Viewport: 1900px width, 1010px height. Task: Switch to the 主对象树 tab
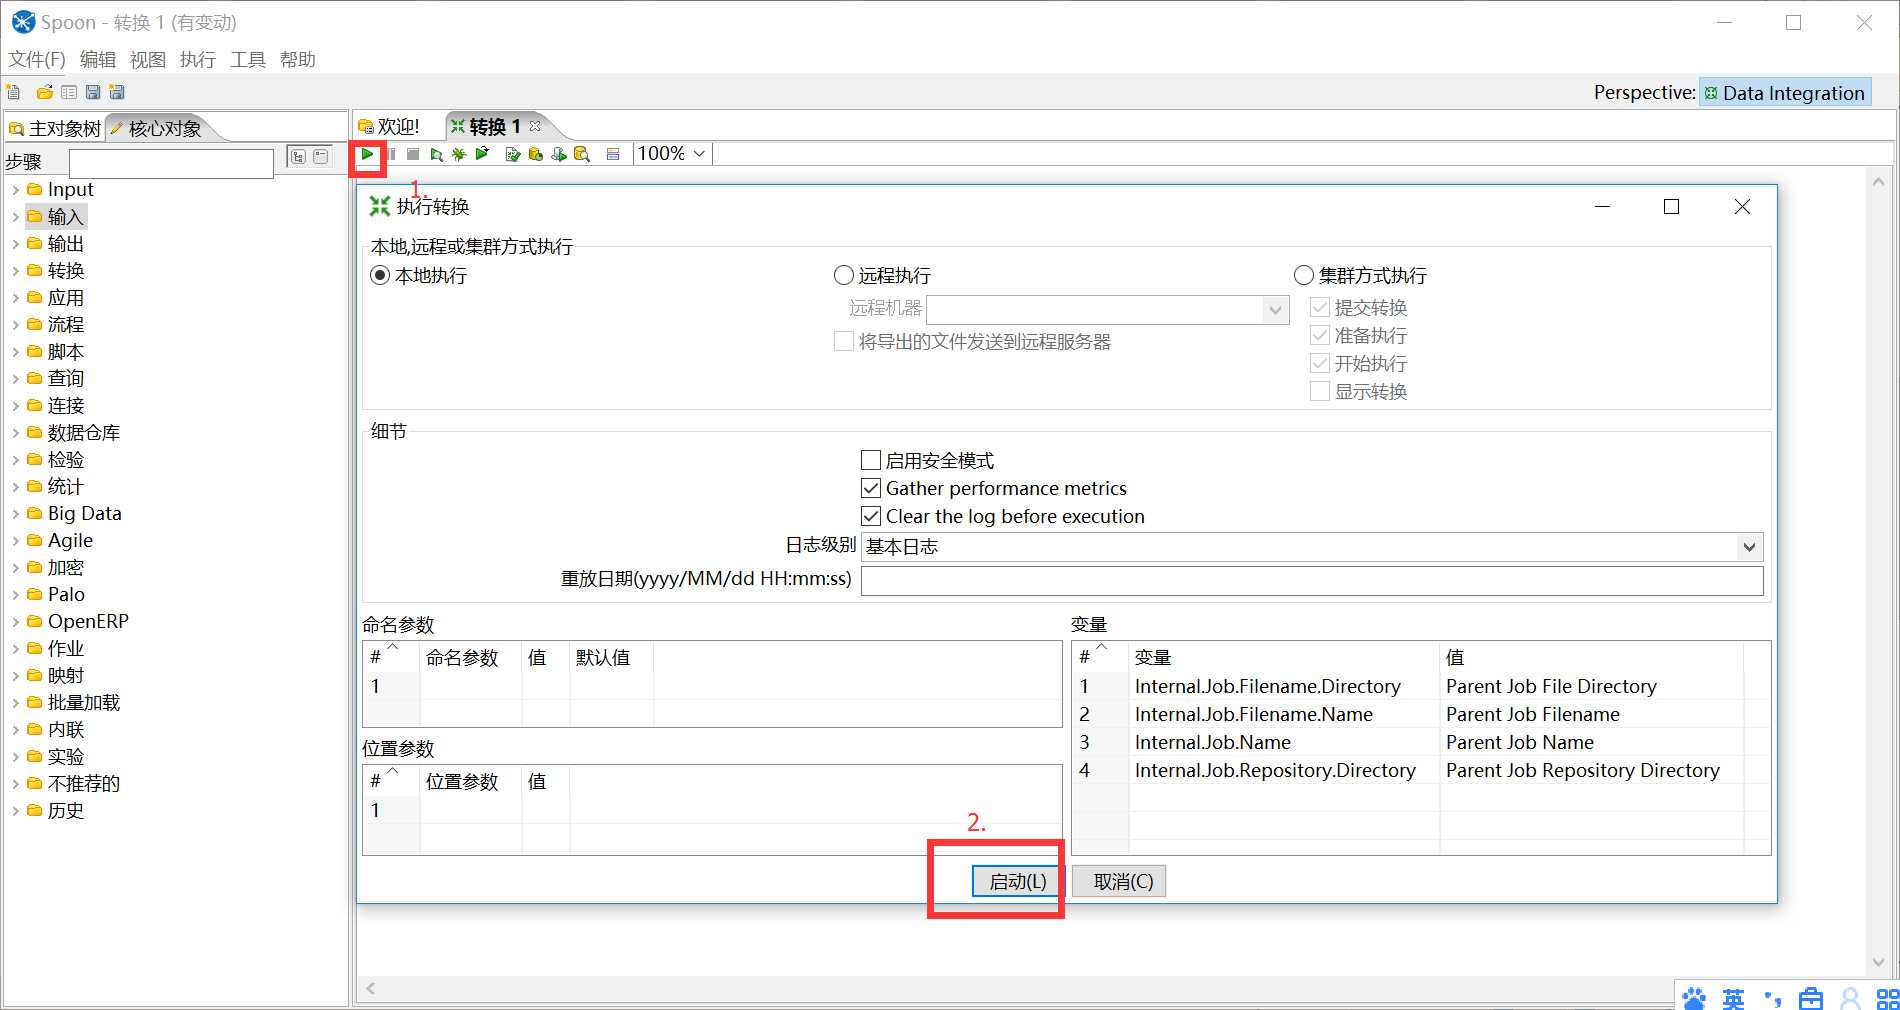[x=55, y=129]
